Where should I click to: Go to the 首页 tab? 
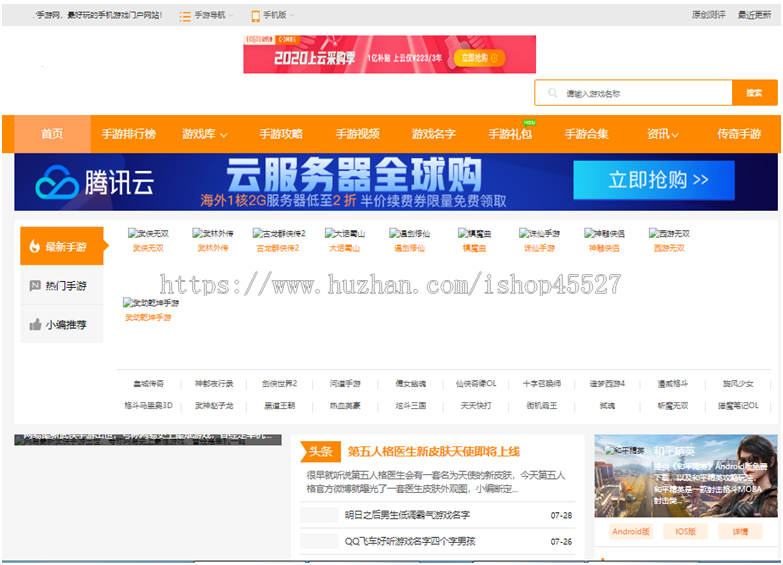[x=52, y=134]
